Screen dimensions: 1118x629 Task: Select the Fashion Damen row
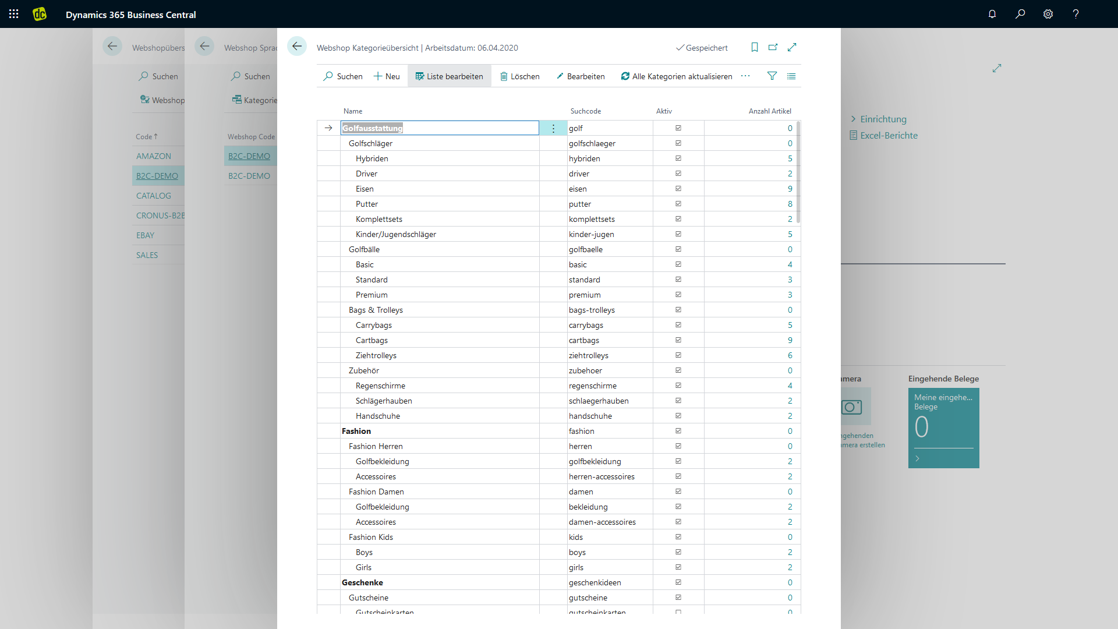pos(558,491)
